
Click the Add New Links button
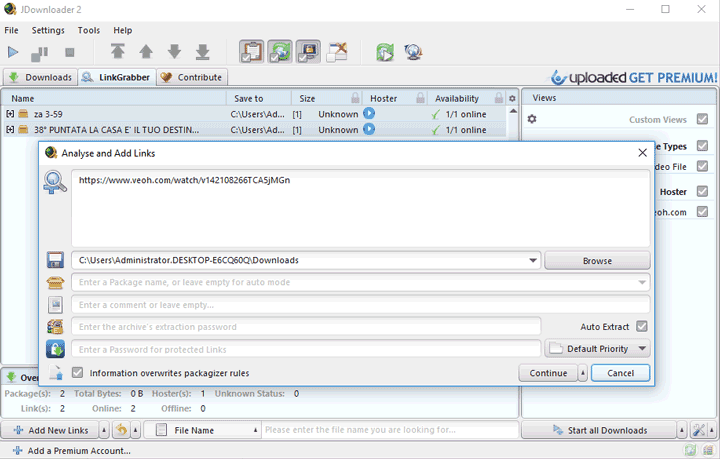50,430
